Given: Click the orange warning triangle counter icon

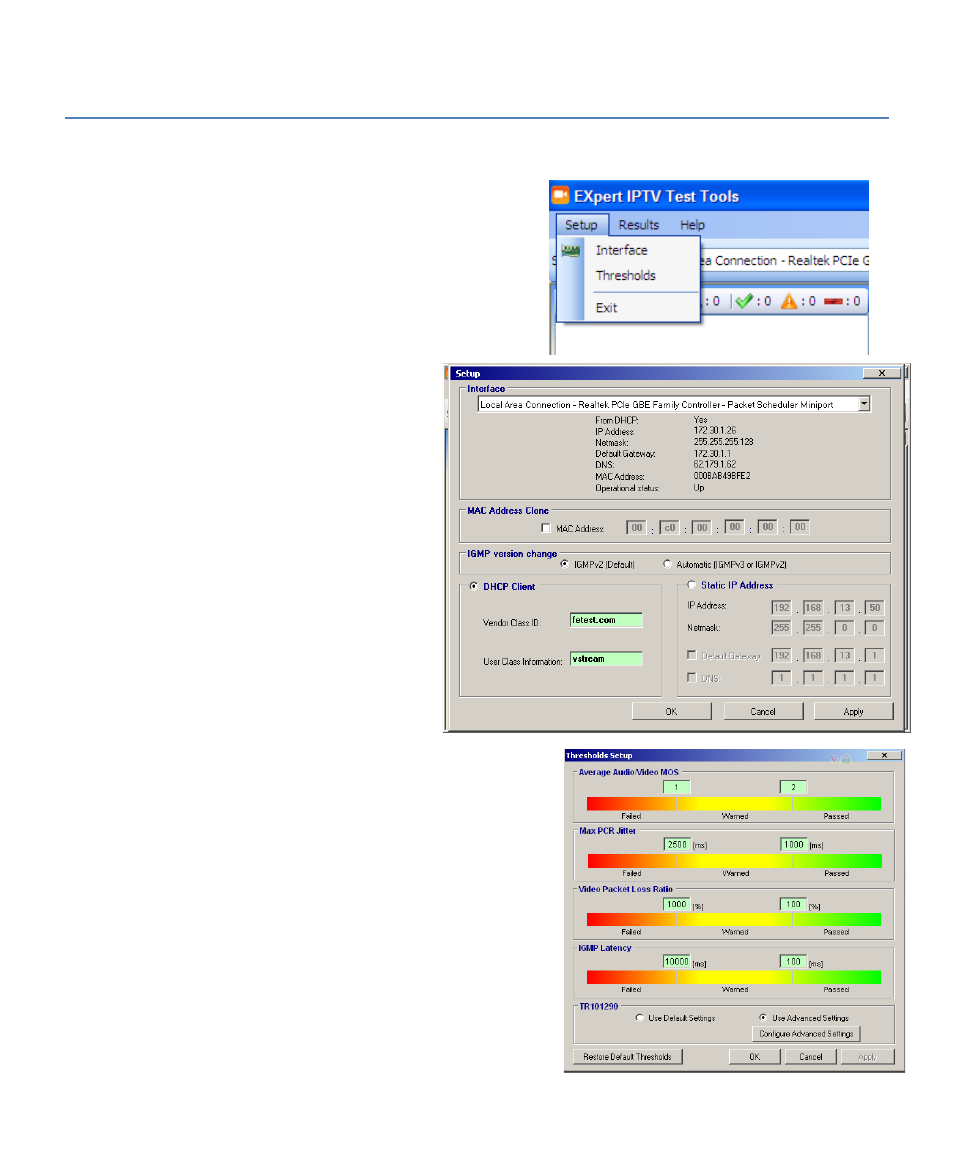Looking at the screenshot, I should [789, 301].
